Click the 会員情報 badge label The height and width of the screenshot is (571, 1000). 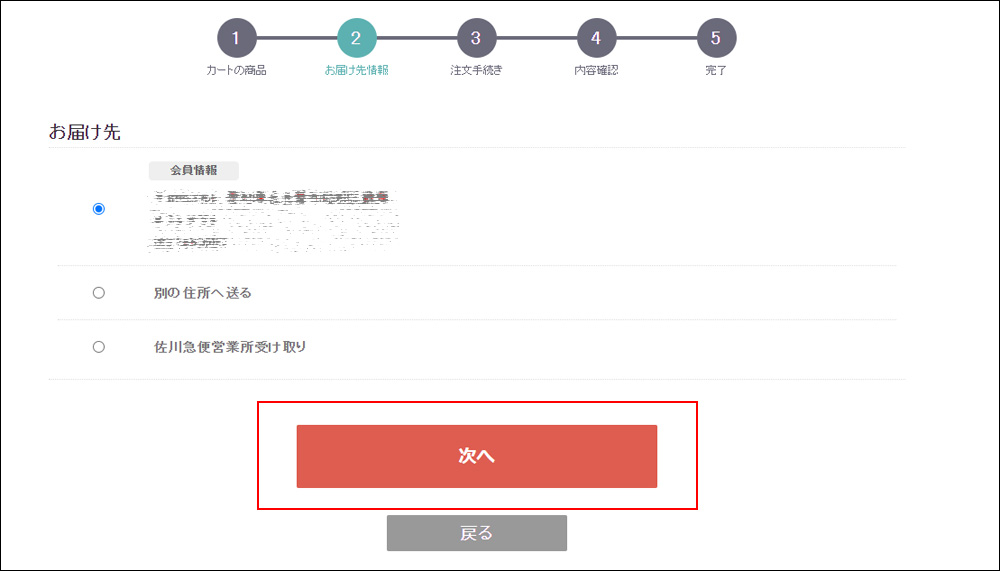(x=194, y=170)
